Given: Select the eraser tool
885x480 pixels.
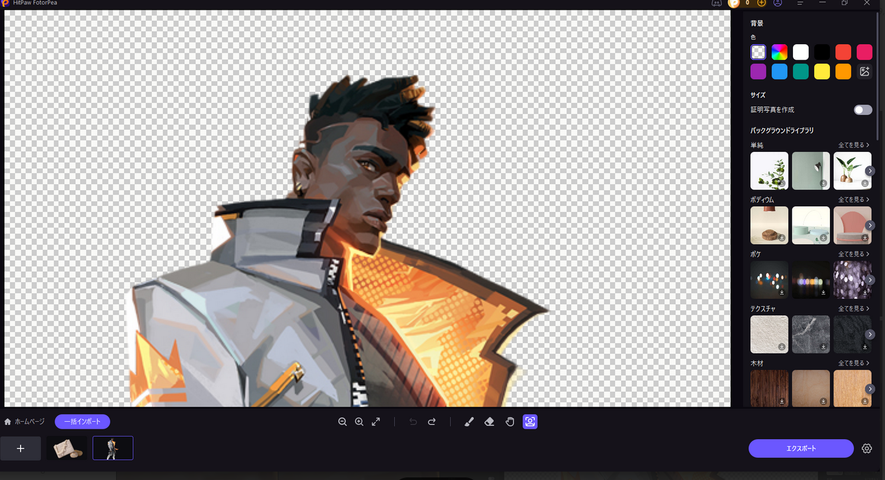Looking at the screenshot, I should (489, 422).
